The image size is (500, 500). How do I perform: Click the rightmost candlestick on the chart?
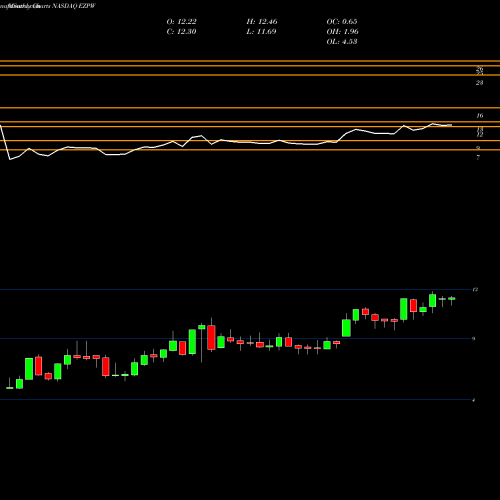(452, 299)
